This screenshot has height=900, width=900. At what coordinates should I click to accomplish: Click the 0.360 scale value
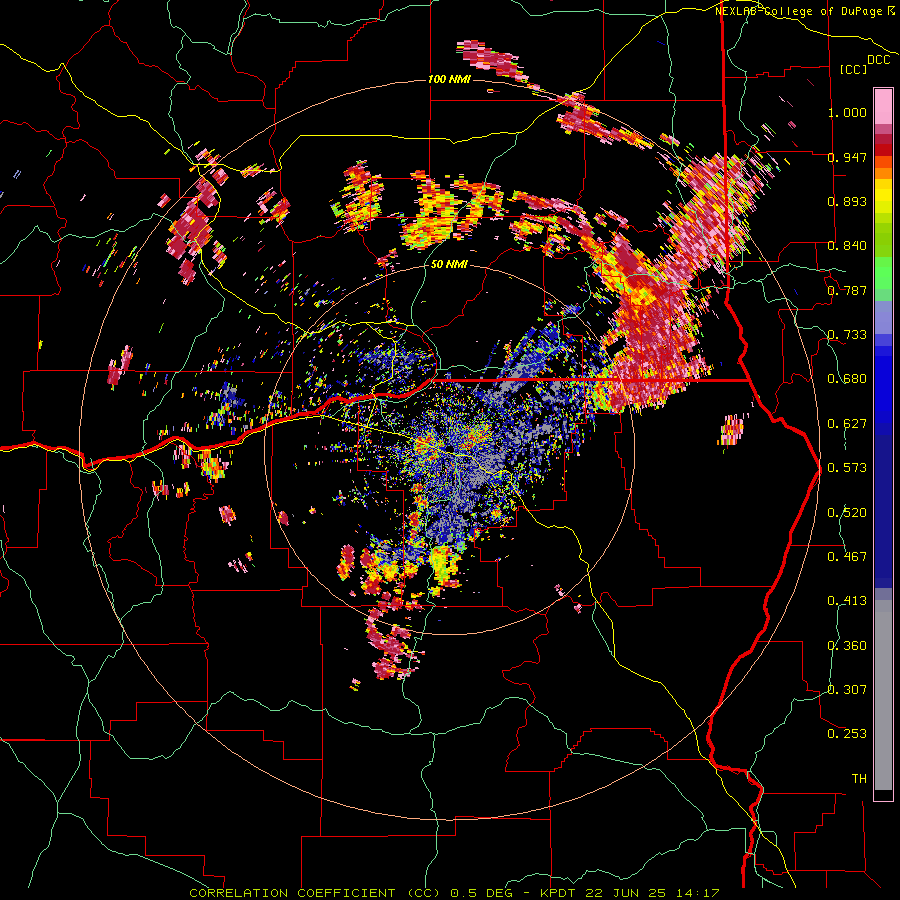pos(847,646)
